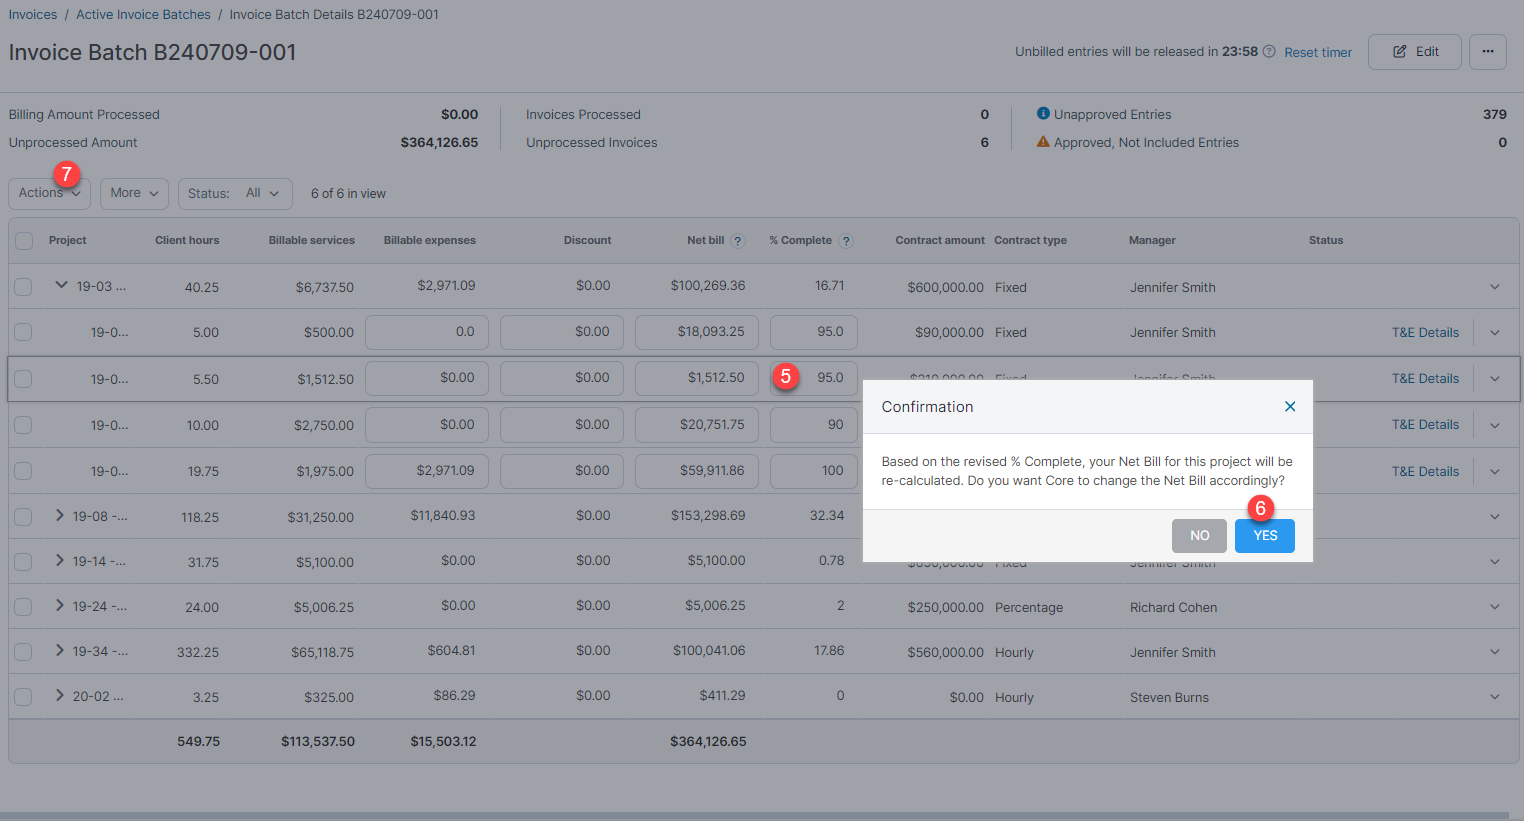Check the box for project 19-03 row

(x=23, y=287)
